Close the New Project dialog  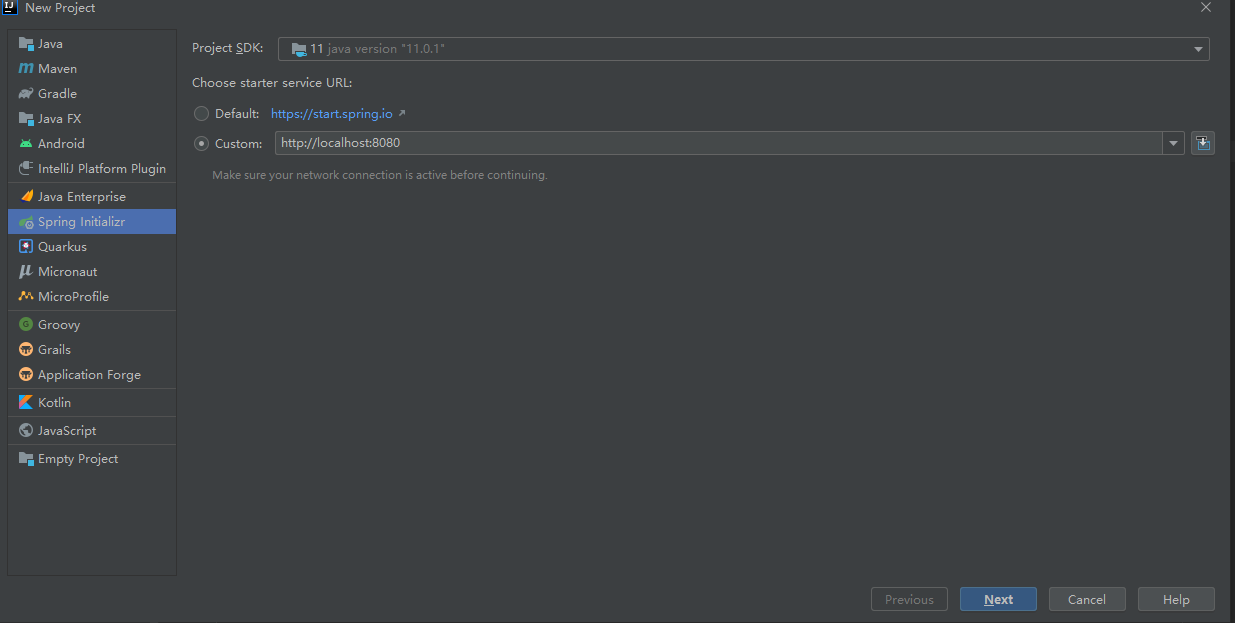point(1205,7)
